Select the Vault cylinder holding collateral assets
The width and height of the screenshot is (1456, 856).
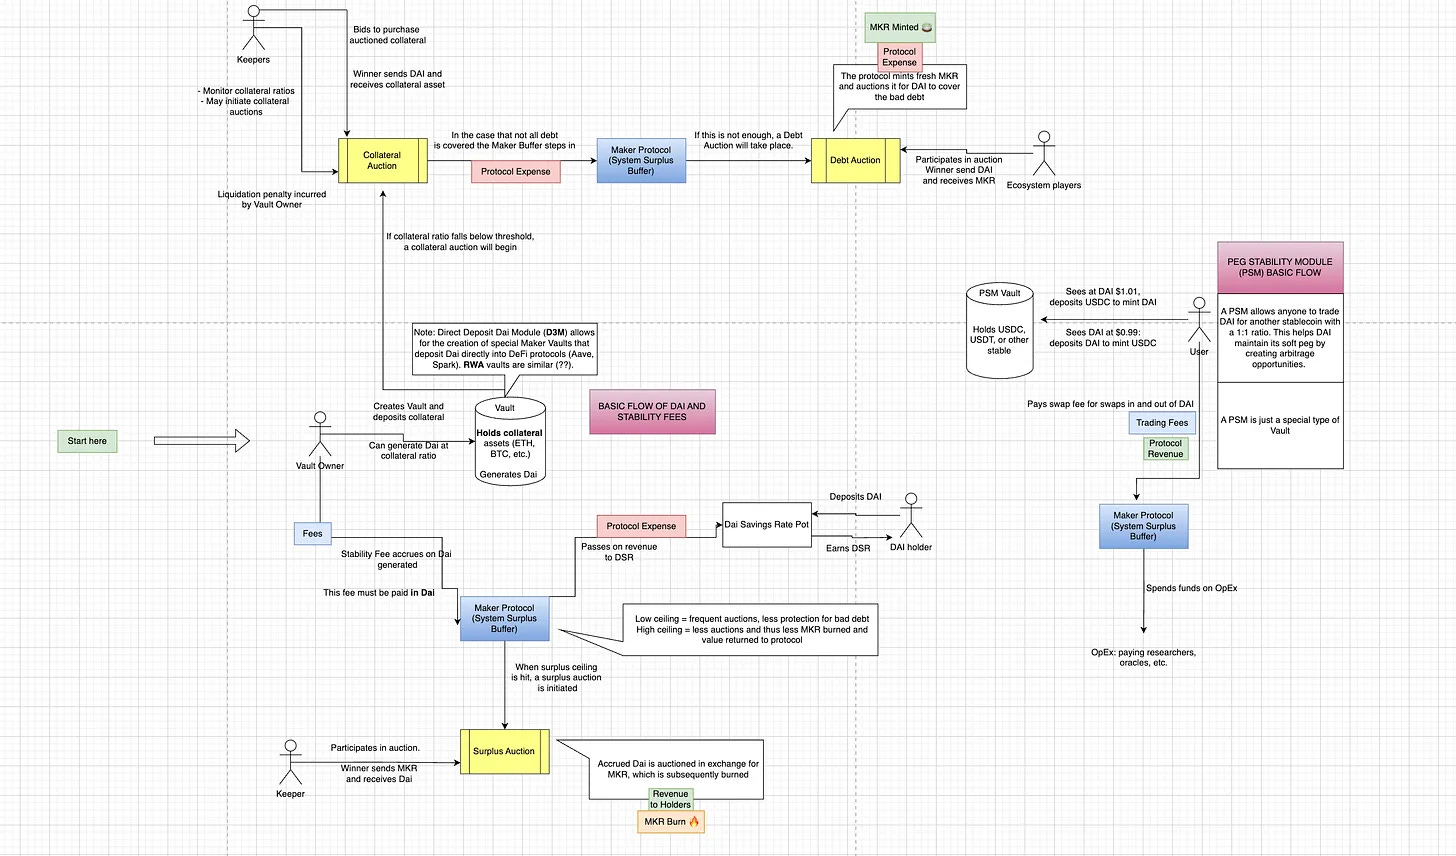click(x=510, y=442)
